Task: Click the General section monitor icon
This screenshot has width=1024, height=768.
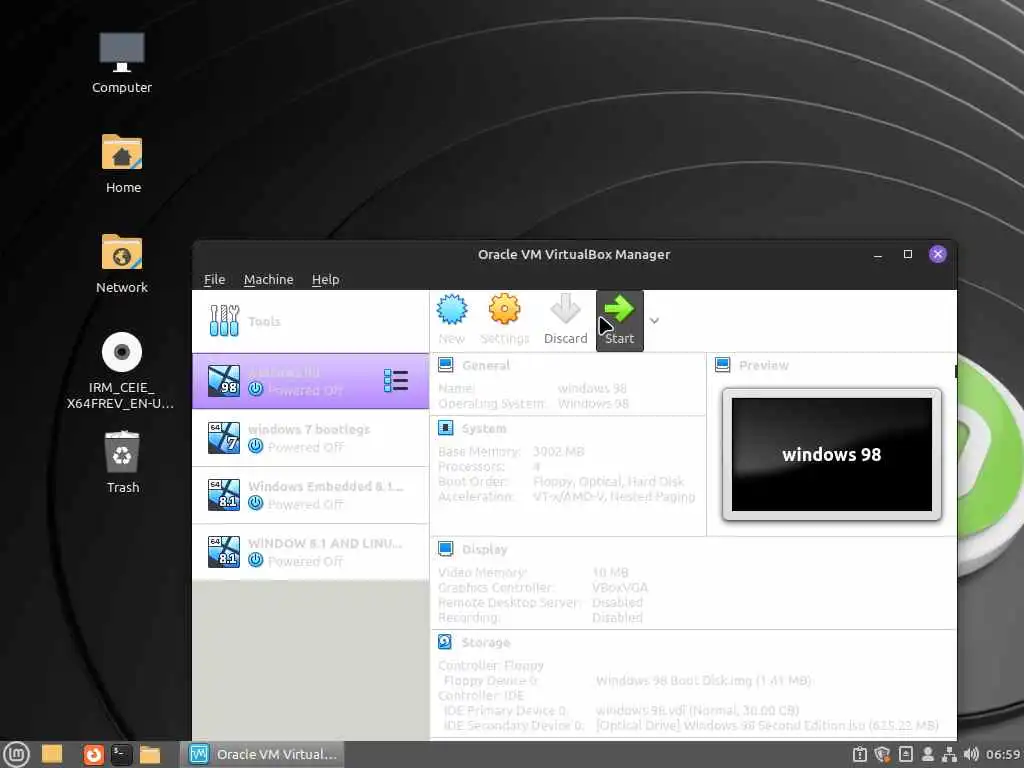Action: tap(445, 364)
